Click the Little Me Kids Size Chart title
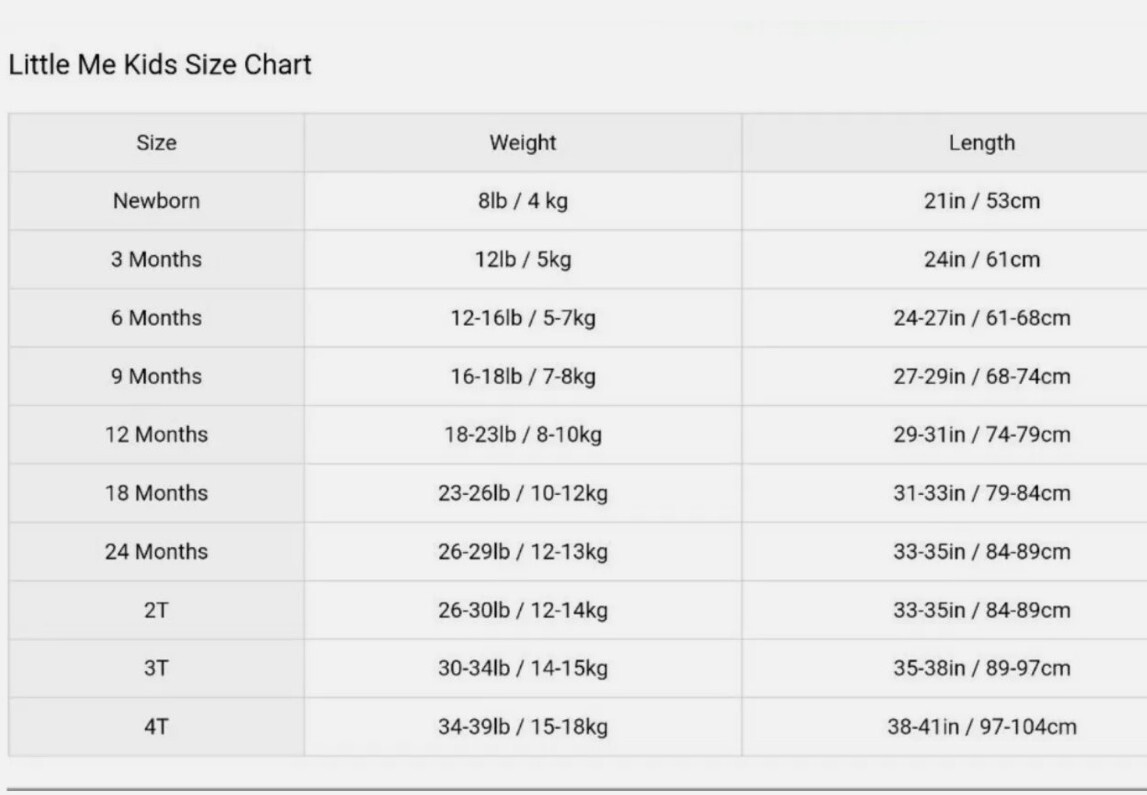 point(160,65)
